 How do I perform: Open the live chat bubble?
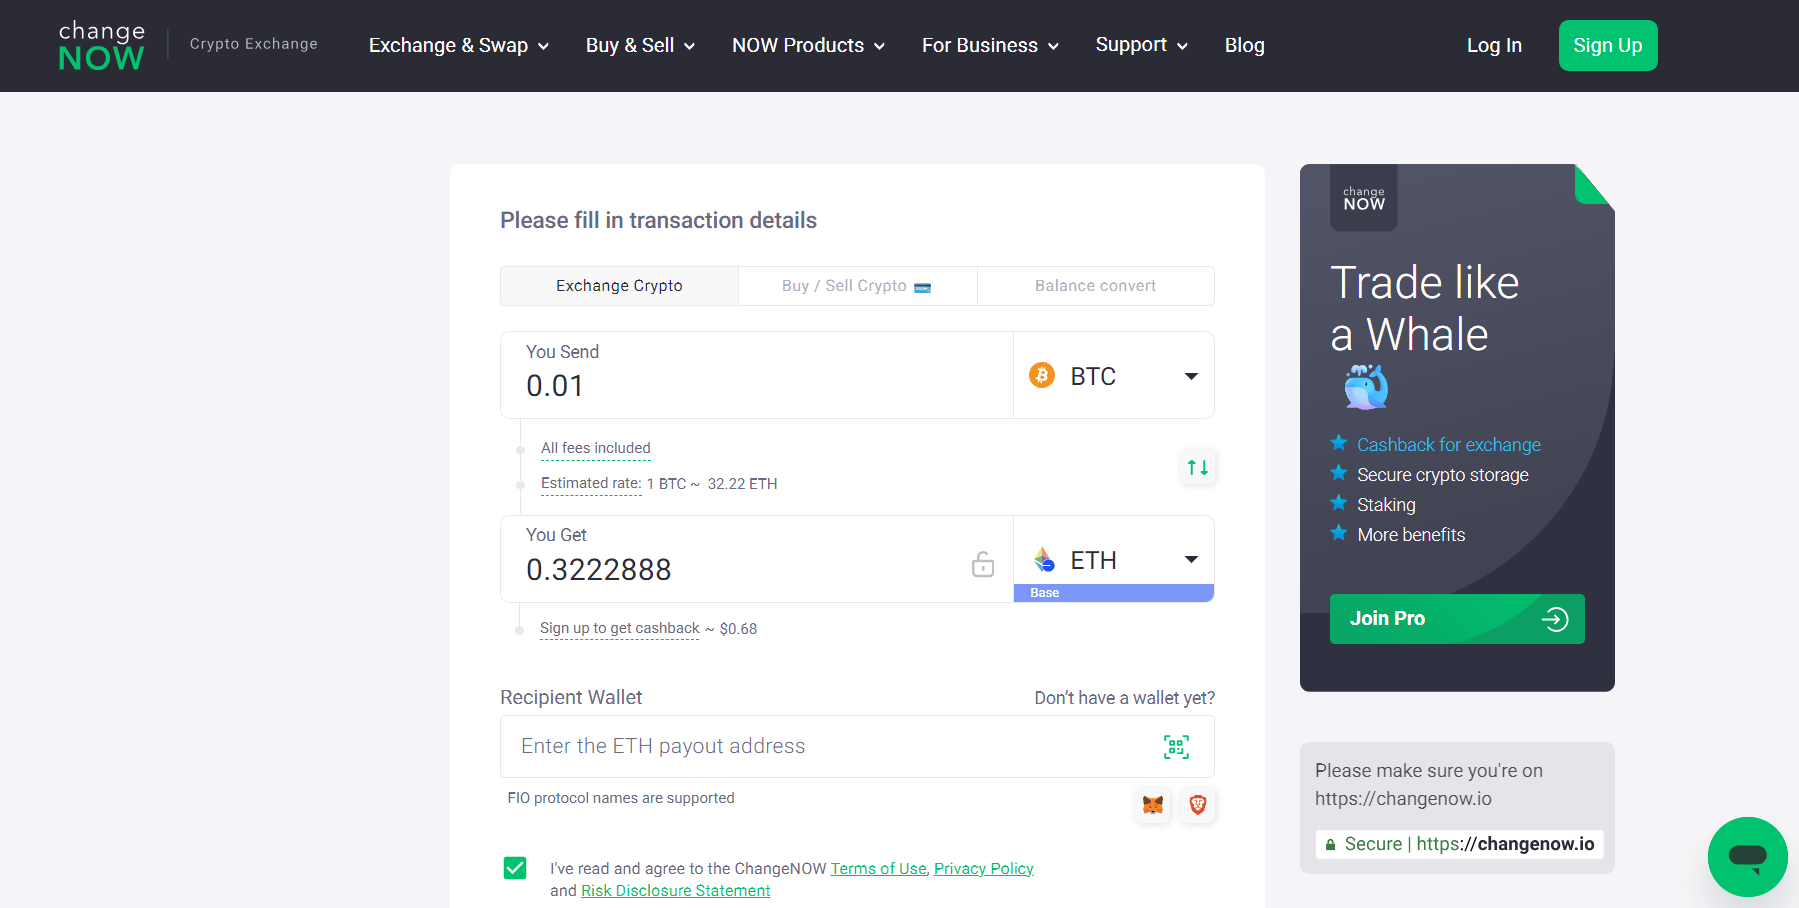click(x=1747, y=856)
